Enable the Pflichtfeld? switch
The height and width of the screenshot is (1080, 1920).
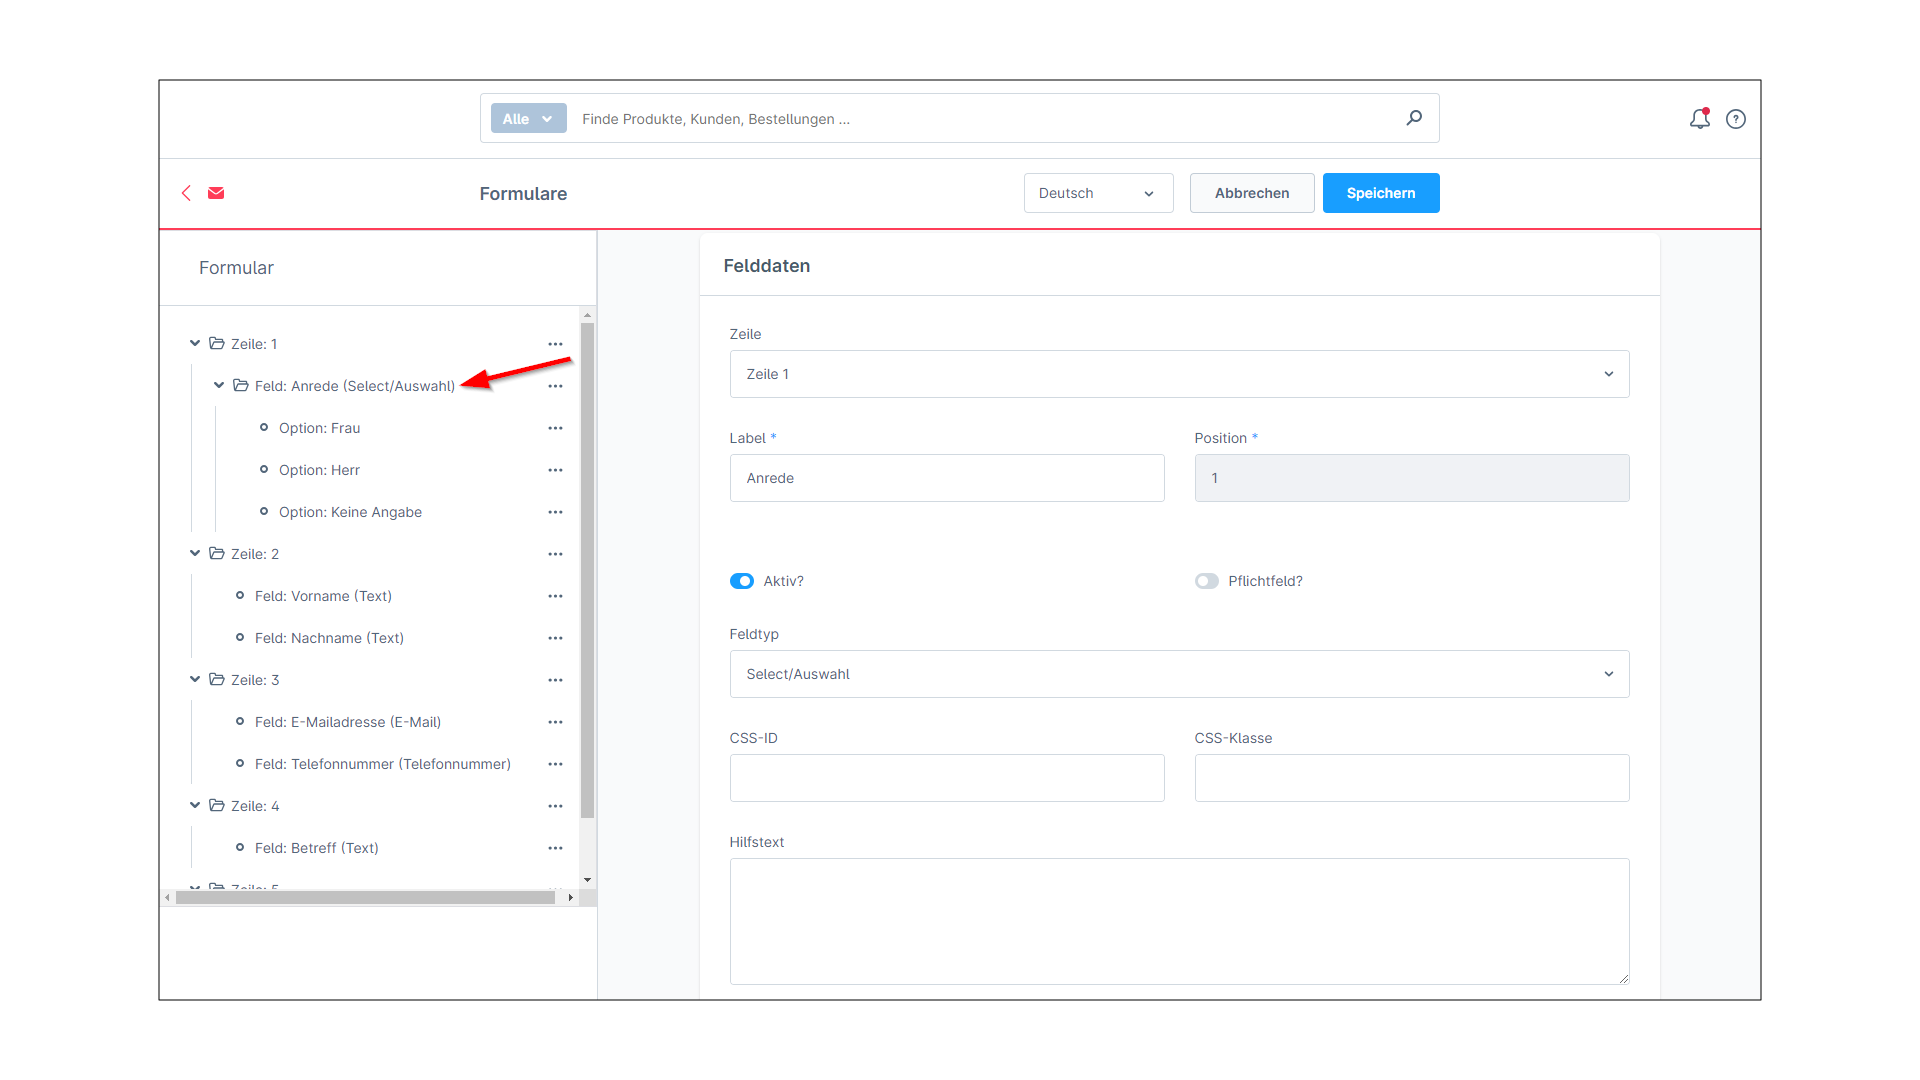1207,581
